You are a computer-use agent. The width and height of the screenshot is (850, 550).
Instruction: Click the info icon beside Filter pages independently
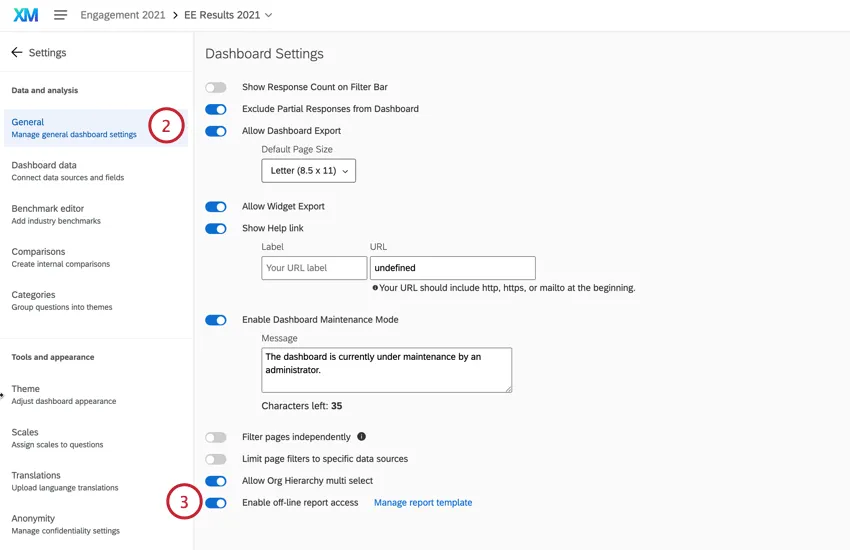pos(361,437)
